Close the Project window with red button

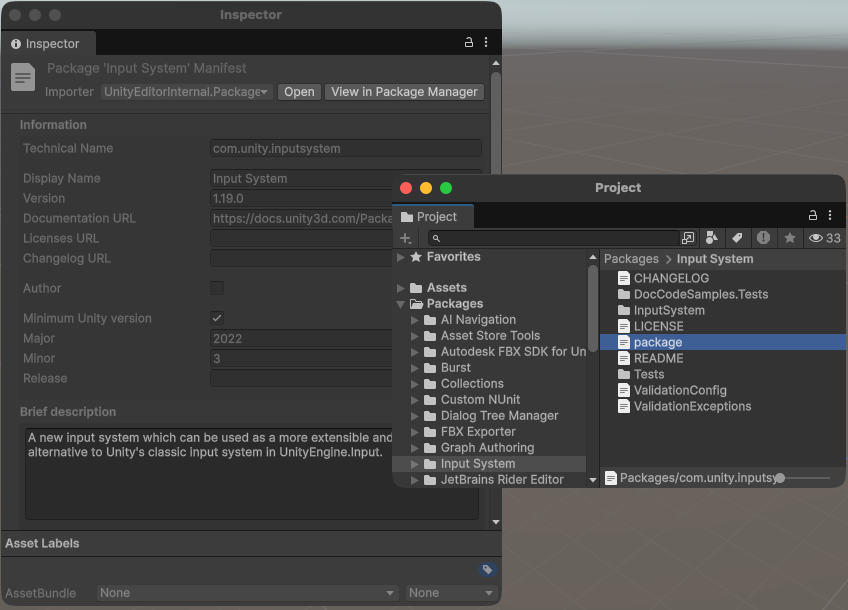(x=406, y=188)
